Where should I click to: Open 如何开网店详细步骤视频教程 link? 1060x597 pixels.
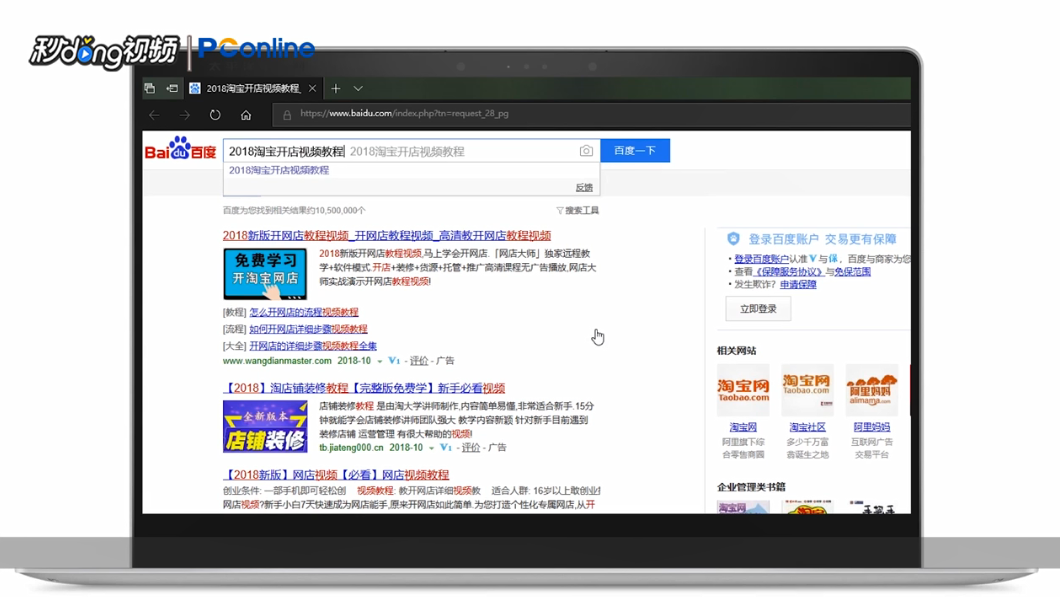(x=308, y=329)
